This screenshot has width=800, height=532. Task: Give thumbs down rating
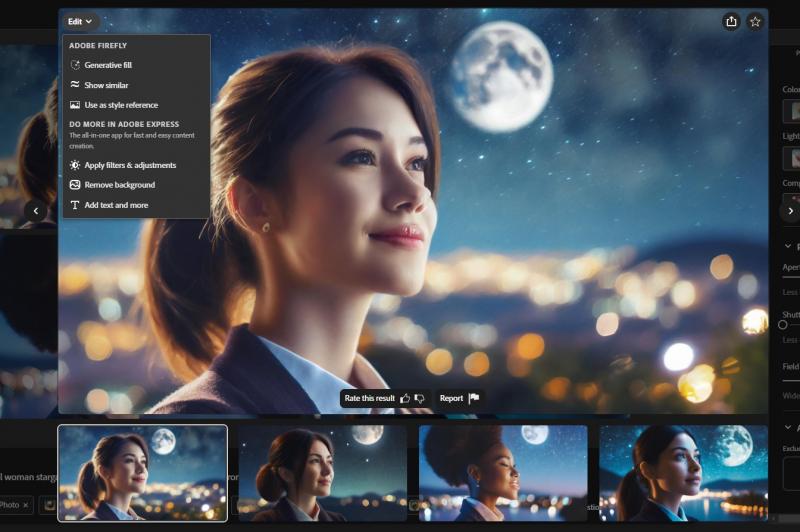(x=419, y=398)
